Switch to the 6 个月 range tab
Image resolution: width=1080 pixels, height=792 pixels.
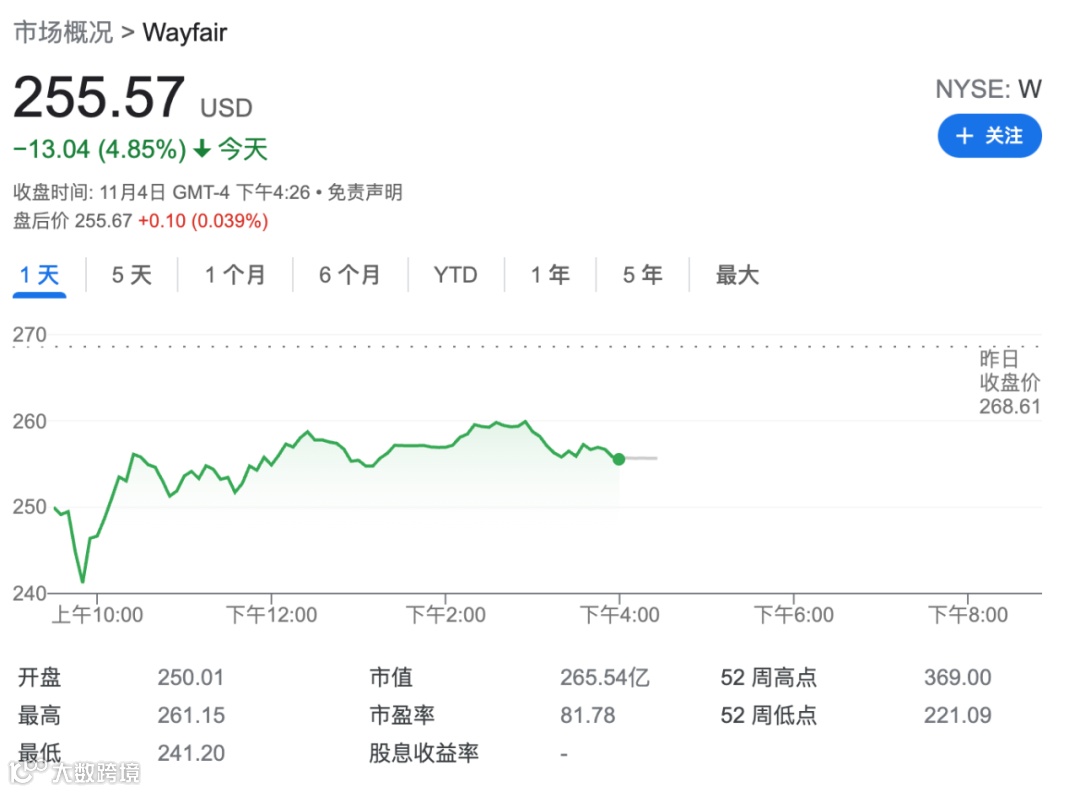pos(349,275)
